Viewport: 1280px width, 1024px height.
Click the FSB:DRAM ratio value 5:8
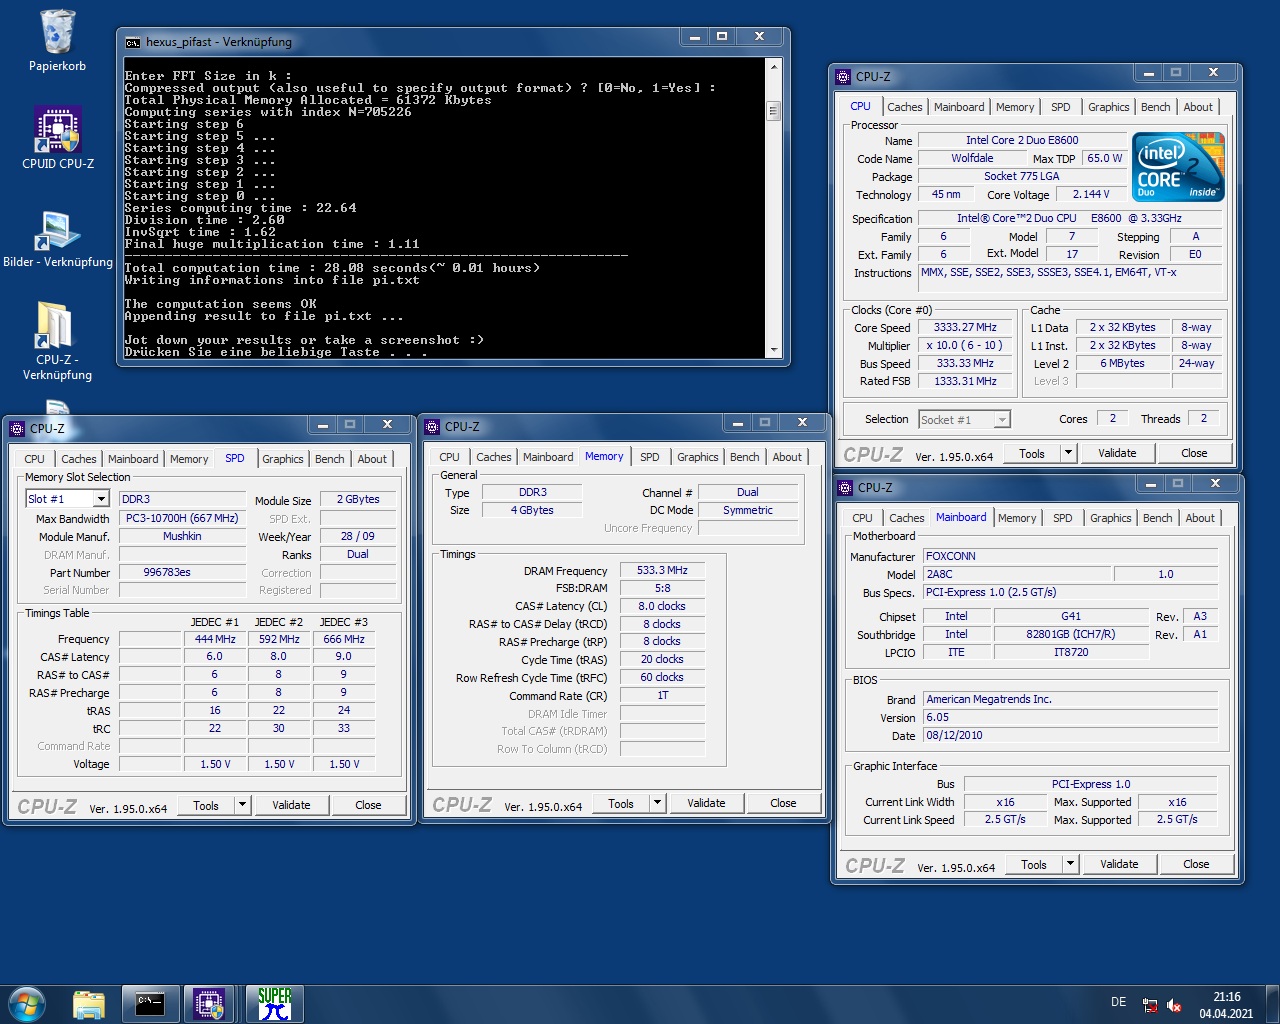[x=662, y=588]
